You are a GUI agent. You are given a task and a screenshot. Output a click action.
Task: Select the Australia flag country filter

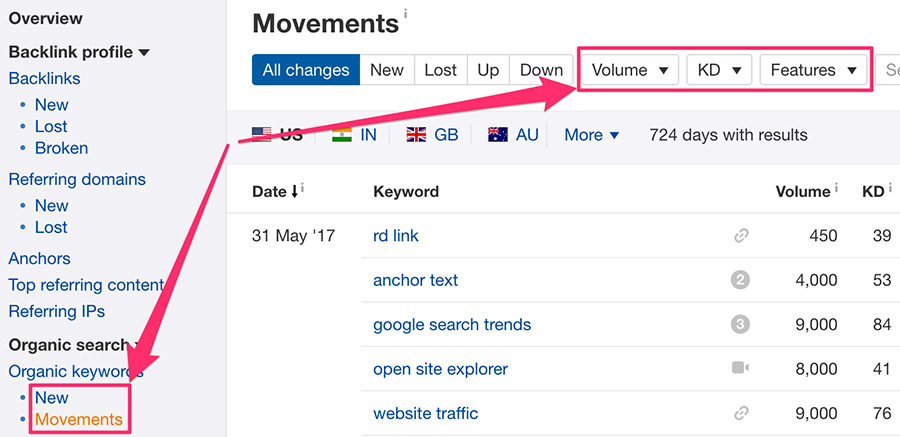513,134
